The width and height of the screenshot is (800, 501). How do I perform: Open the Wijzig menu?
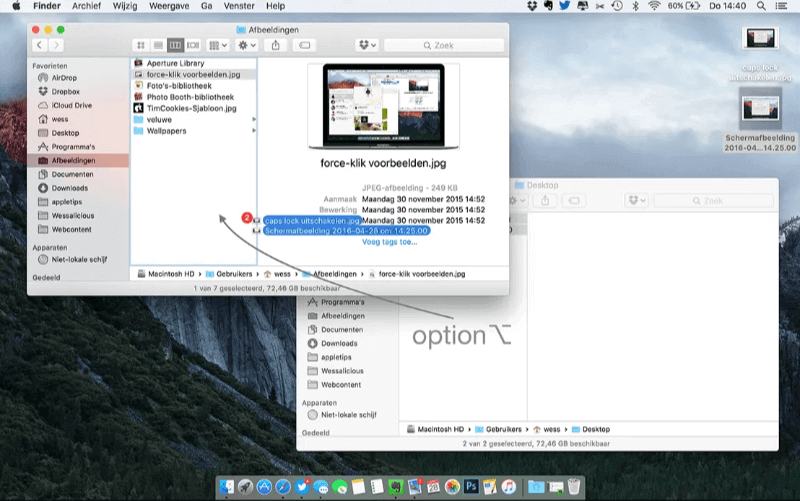click(x=125, y=6)
